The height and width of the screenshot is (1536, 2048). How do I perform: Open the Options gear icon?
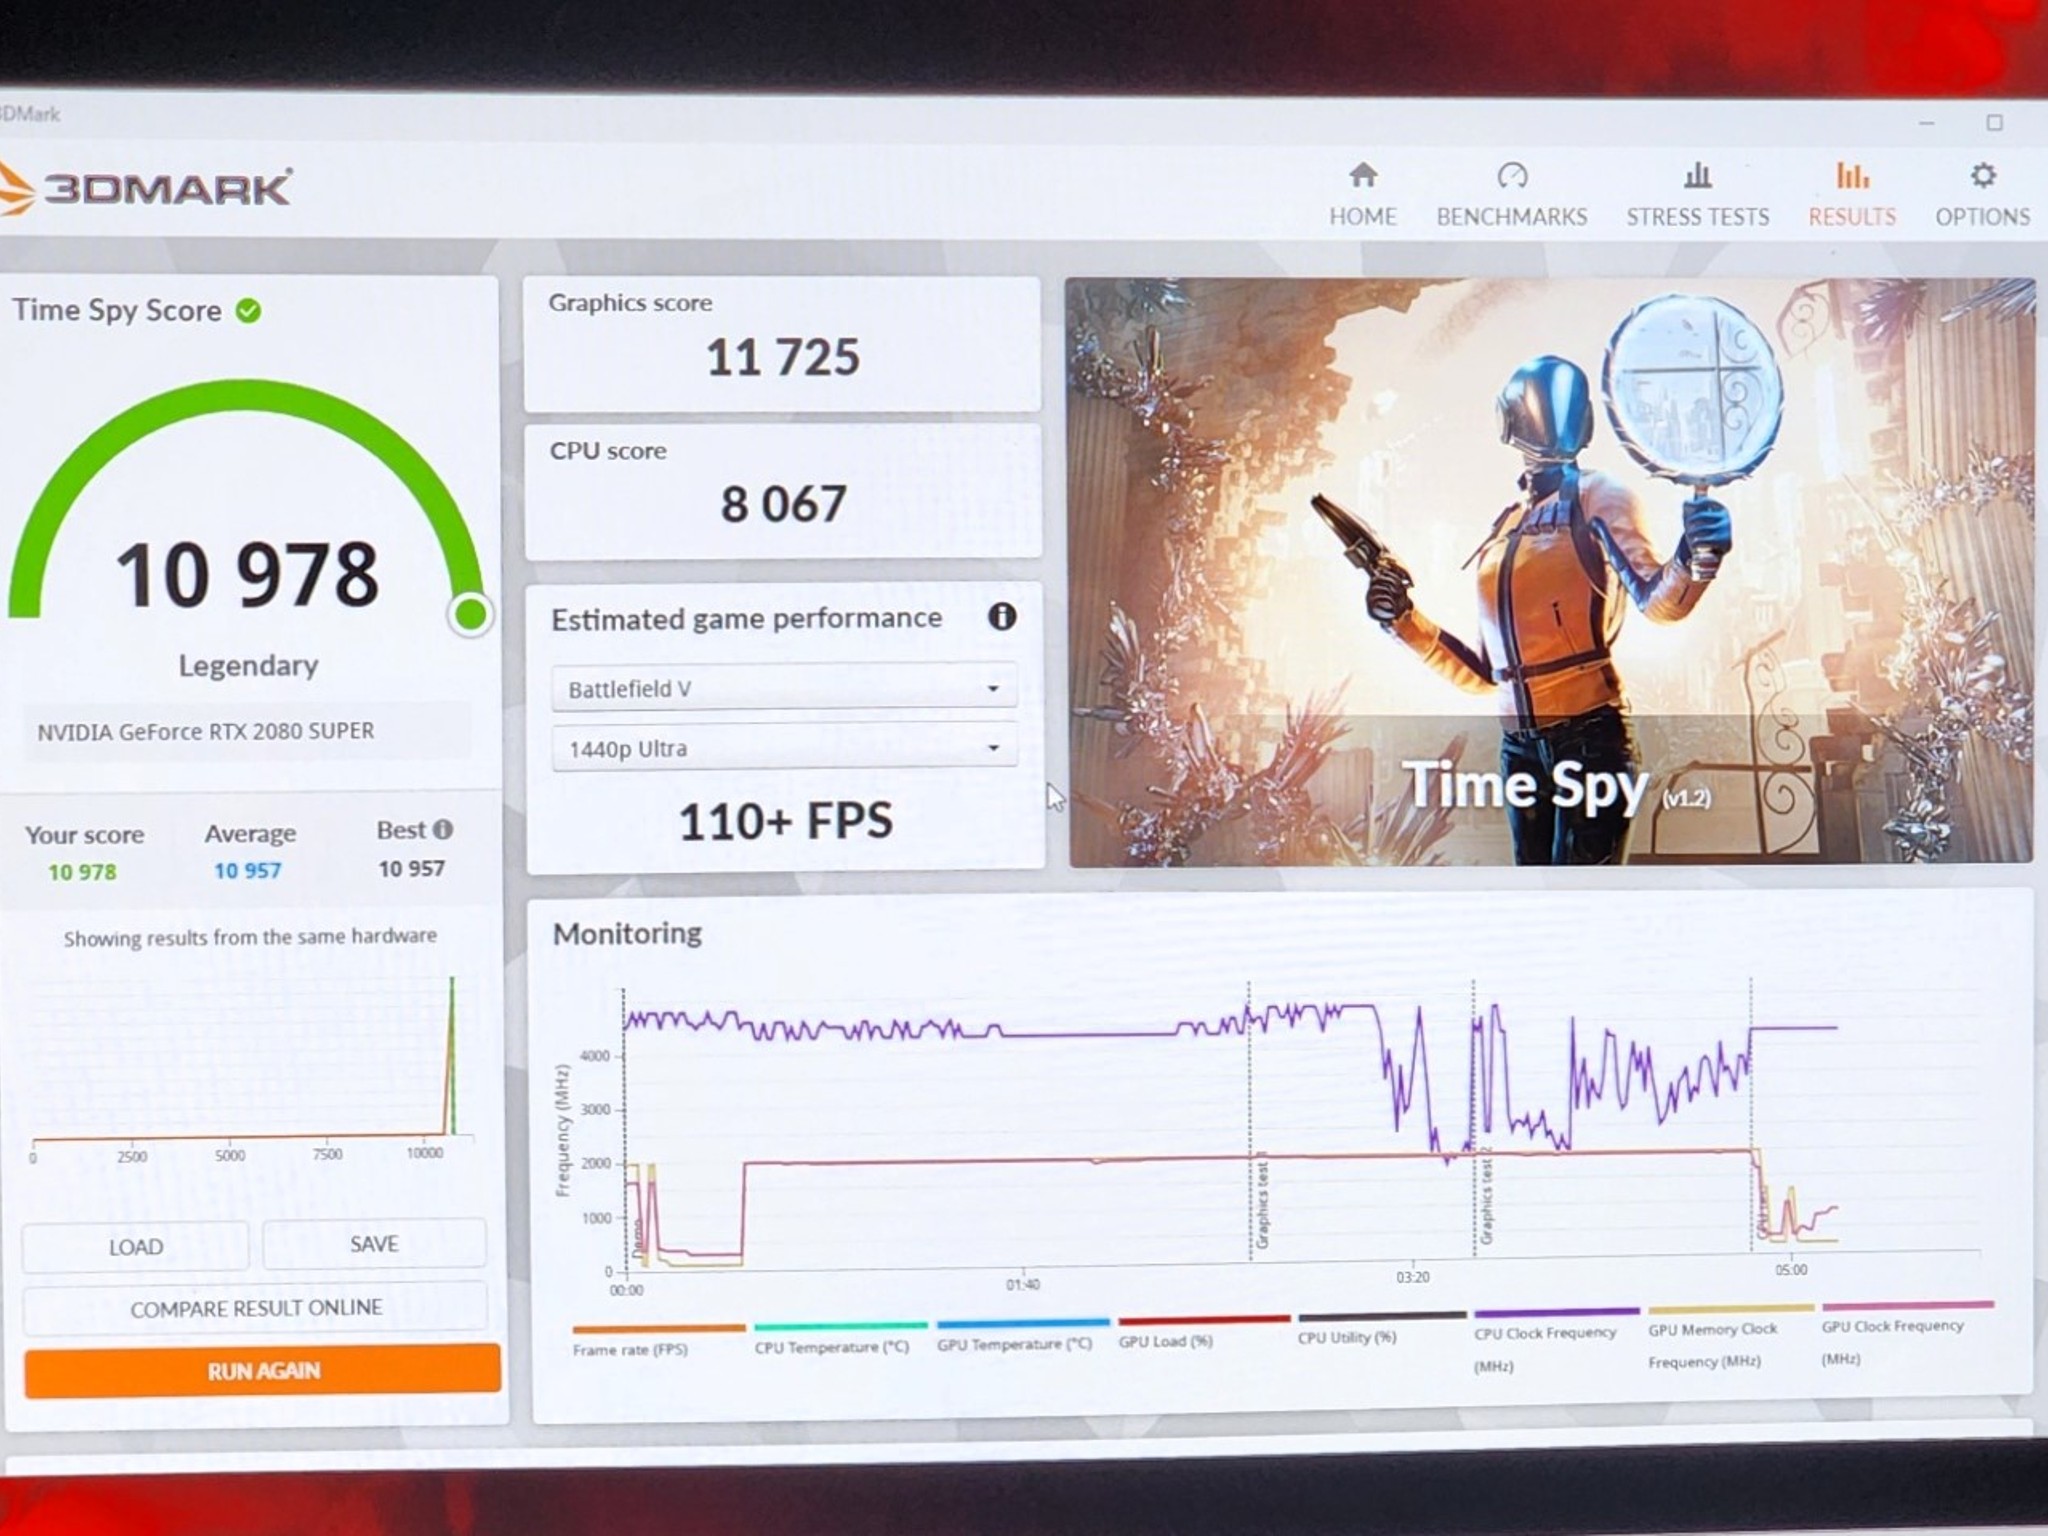coord(1982,176)
